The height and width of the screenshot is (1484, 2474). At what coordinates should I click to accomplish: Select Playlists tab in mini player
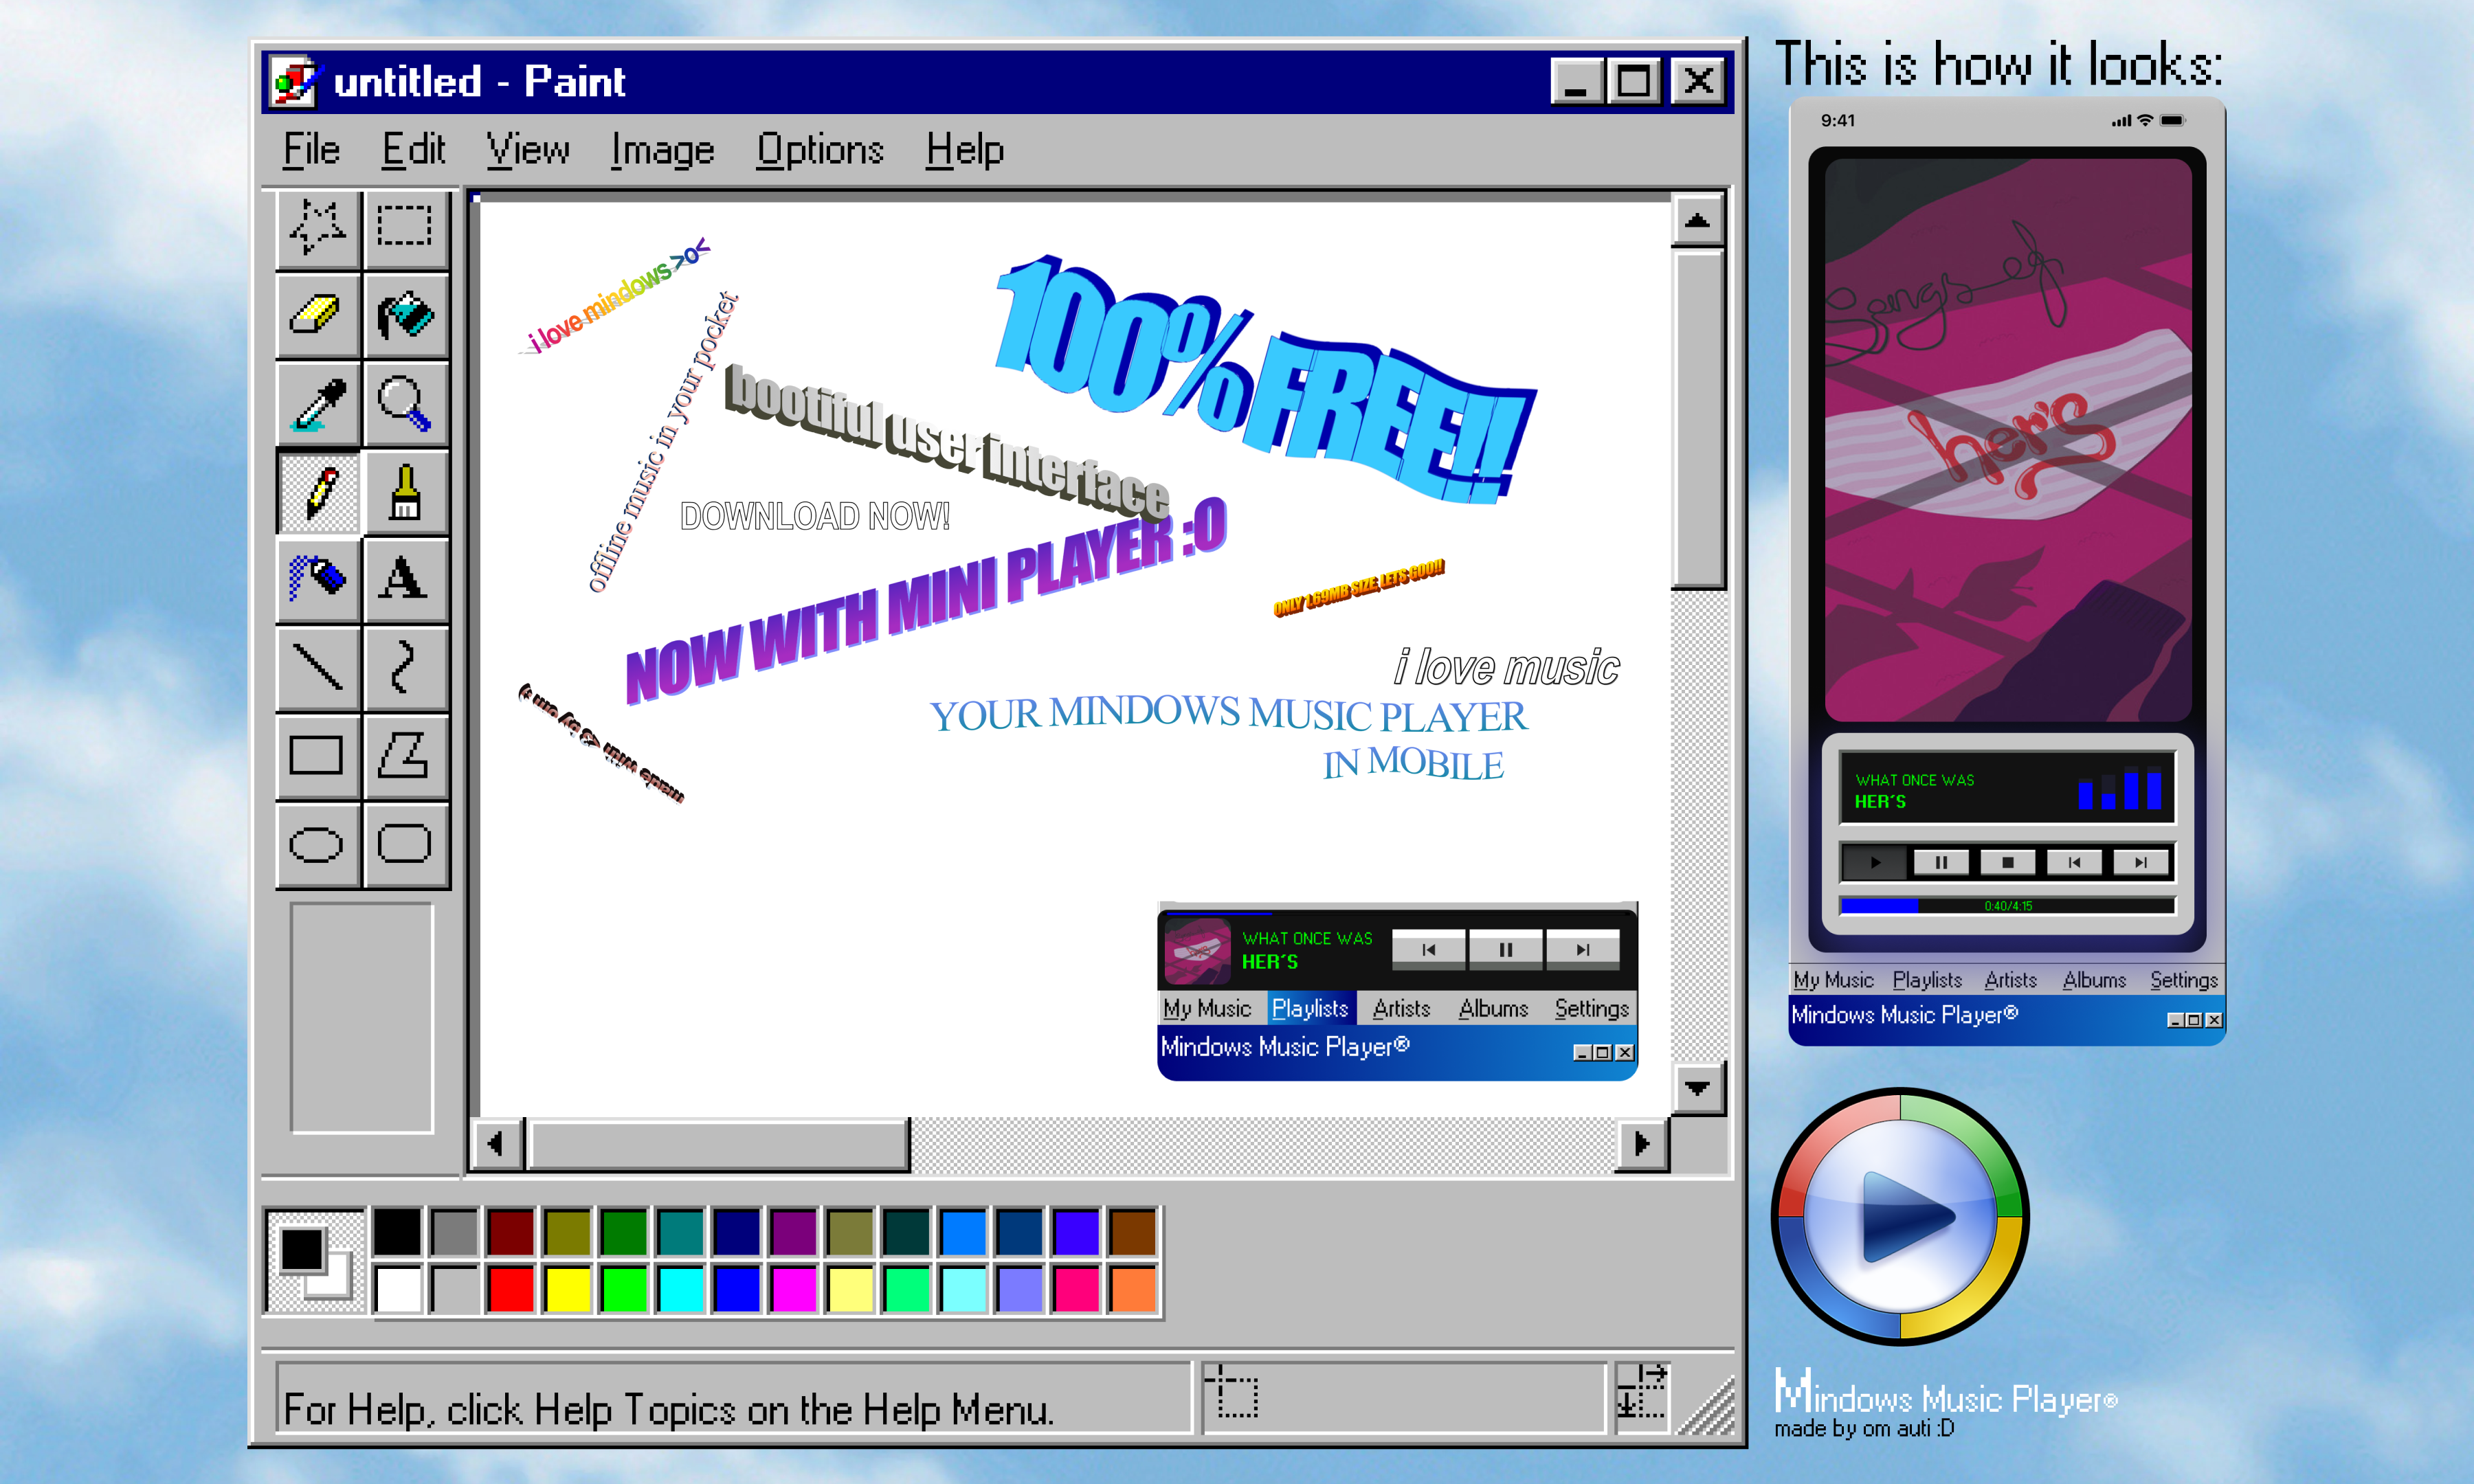click(1310, 1009)
